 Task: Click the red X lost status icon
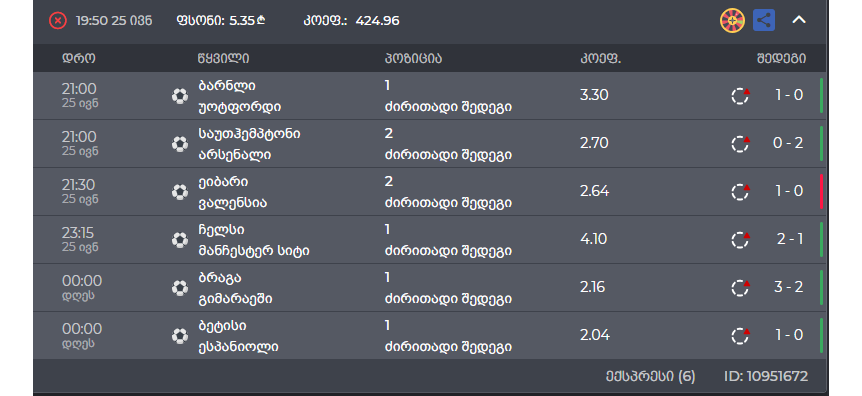[58, 21]
